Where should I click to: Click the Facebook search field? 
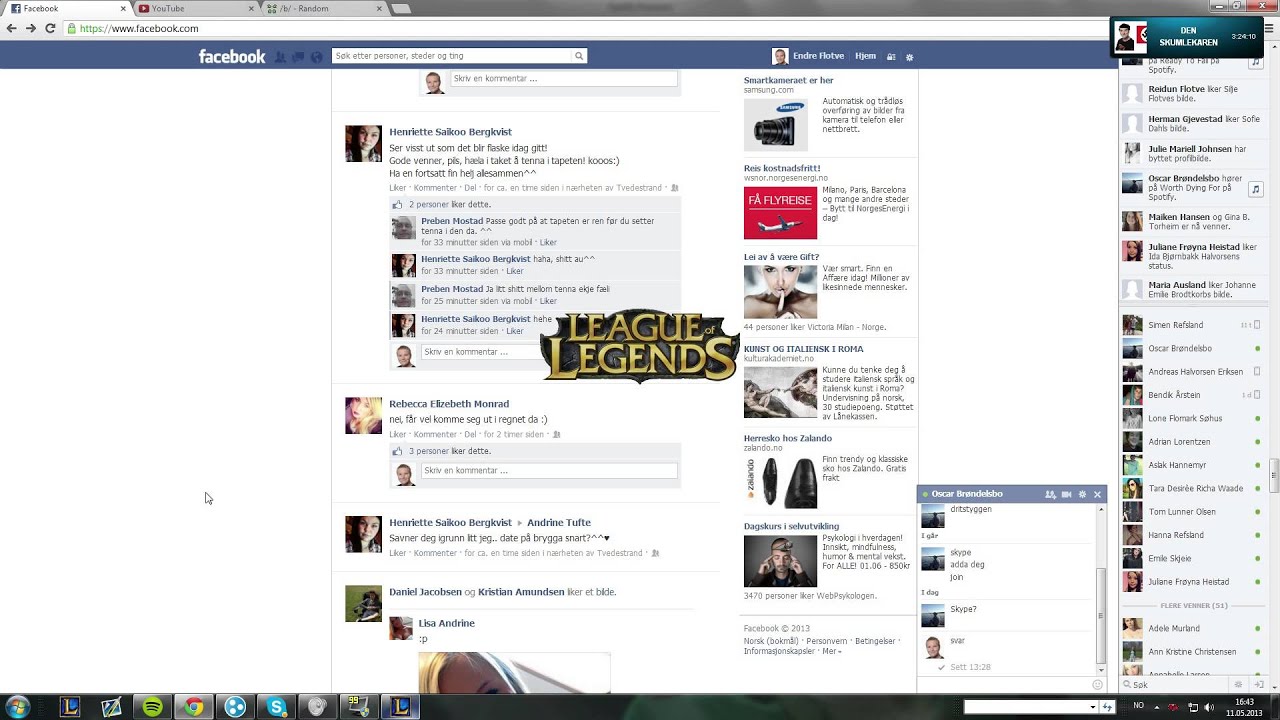pyautogui.click(x=452, y=56)
